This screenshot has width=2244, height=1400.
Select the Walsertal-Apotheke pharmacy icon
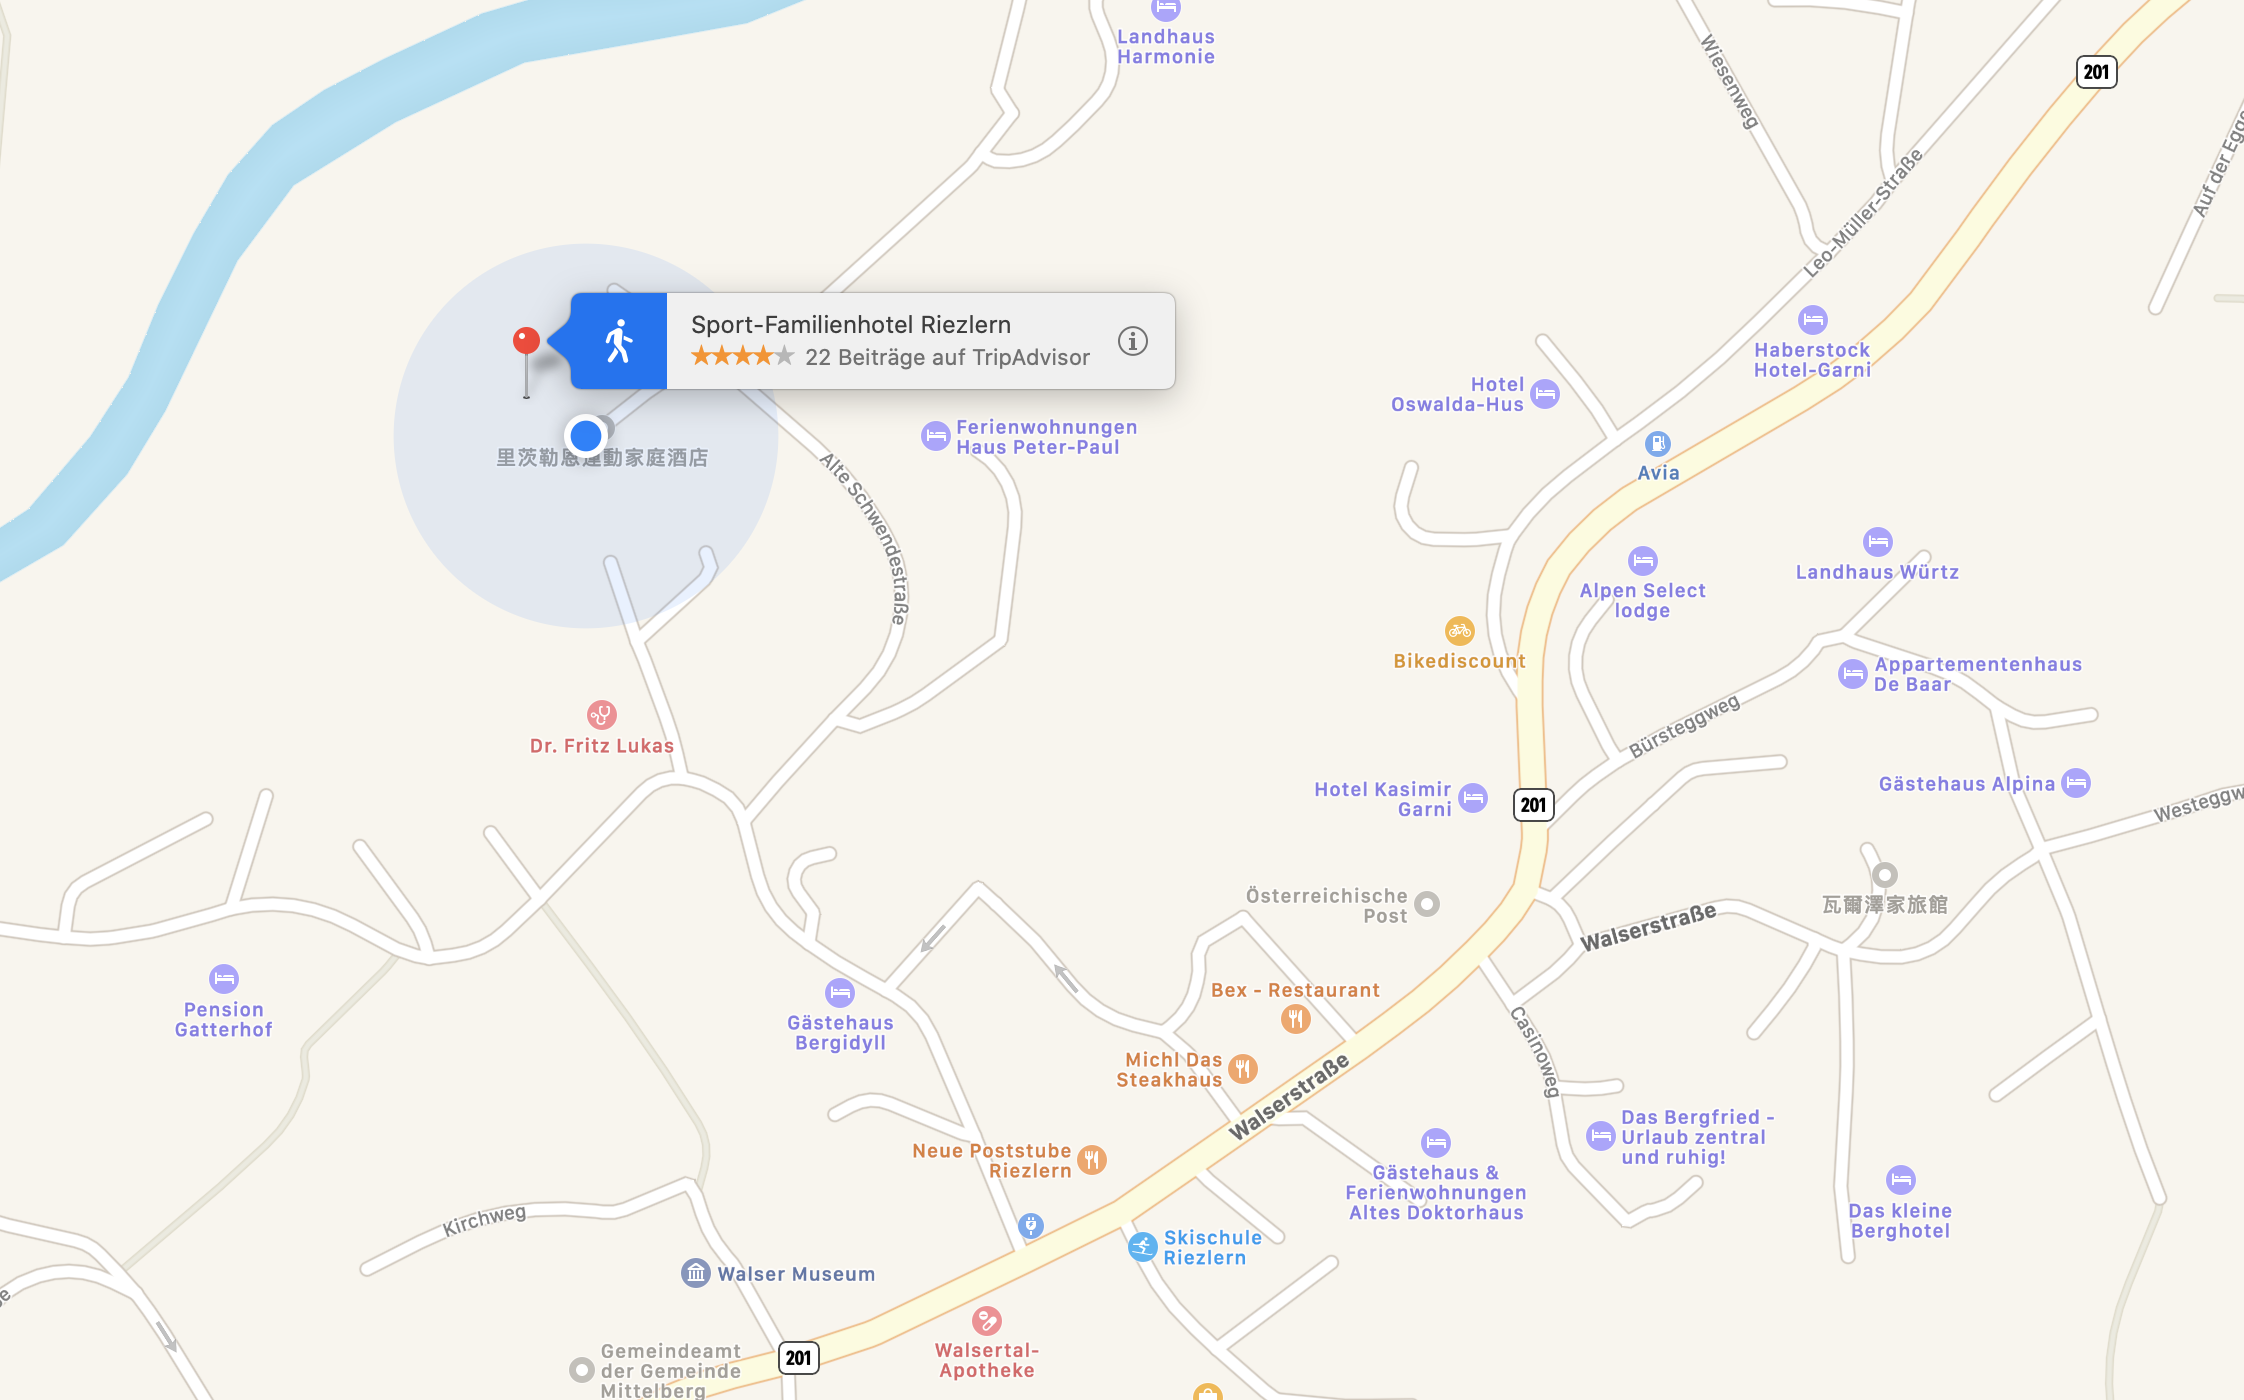986,1320
